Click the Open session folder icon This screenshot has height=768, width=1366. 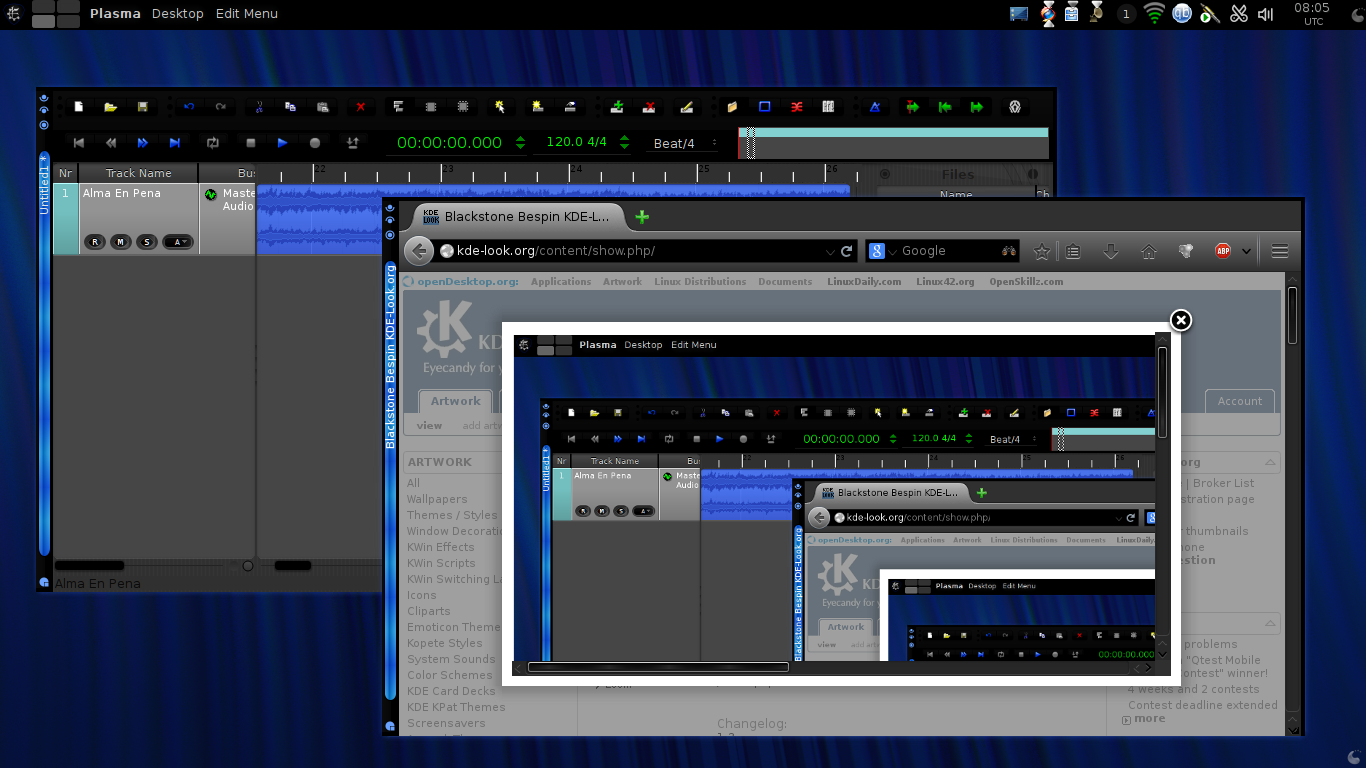pos(110,107)
